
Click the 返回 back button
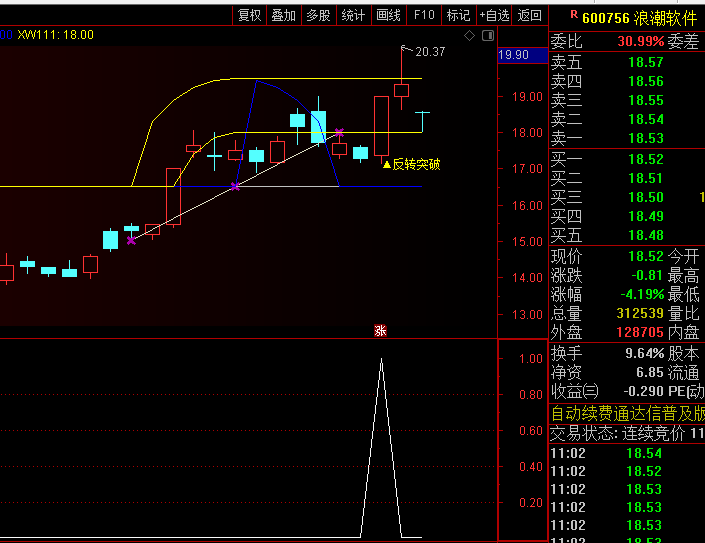[x=530, y=15]
